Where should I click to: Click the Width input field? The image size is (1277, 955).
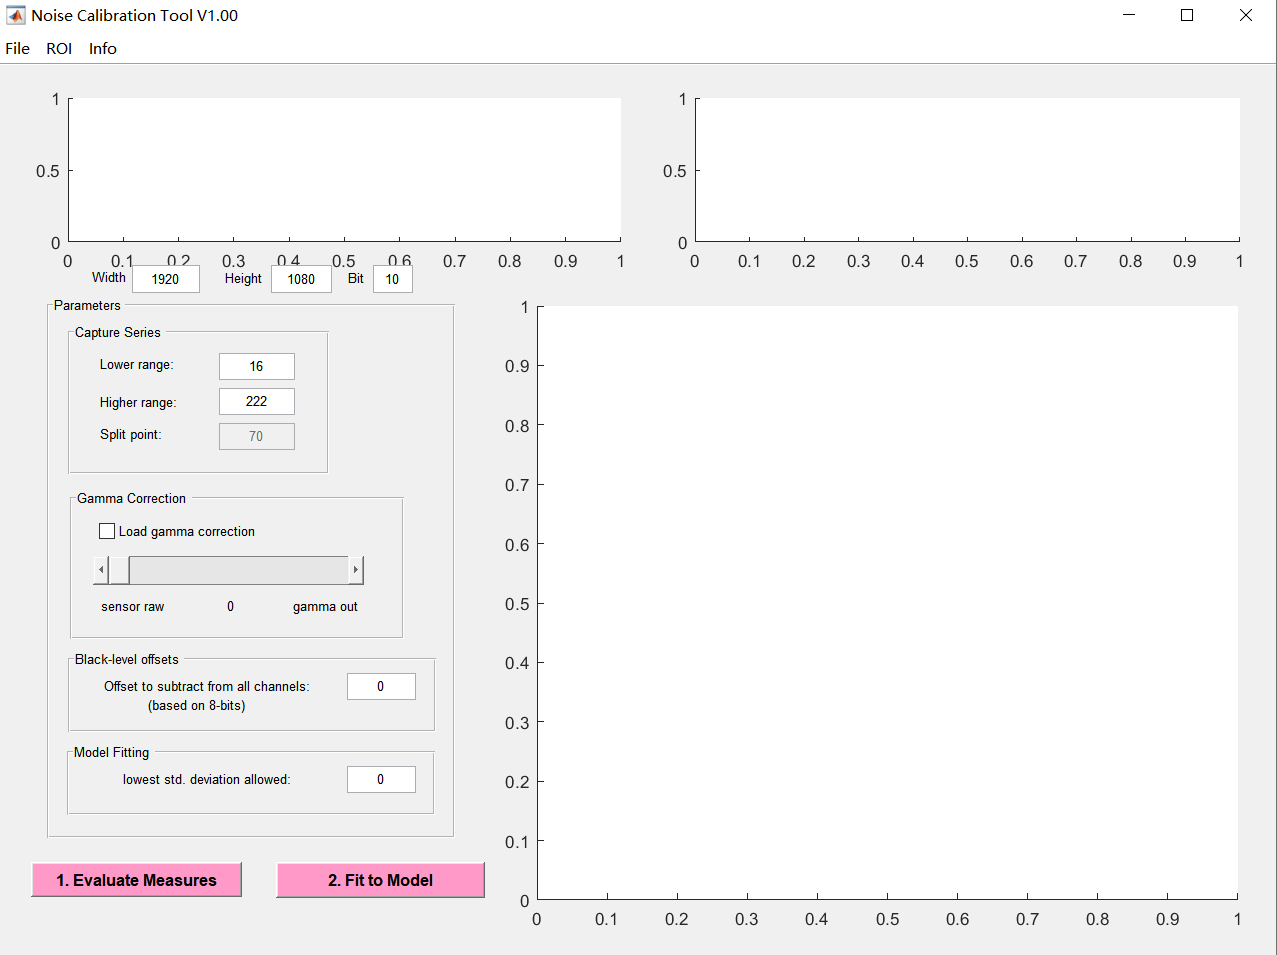pos(165,279)
